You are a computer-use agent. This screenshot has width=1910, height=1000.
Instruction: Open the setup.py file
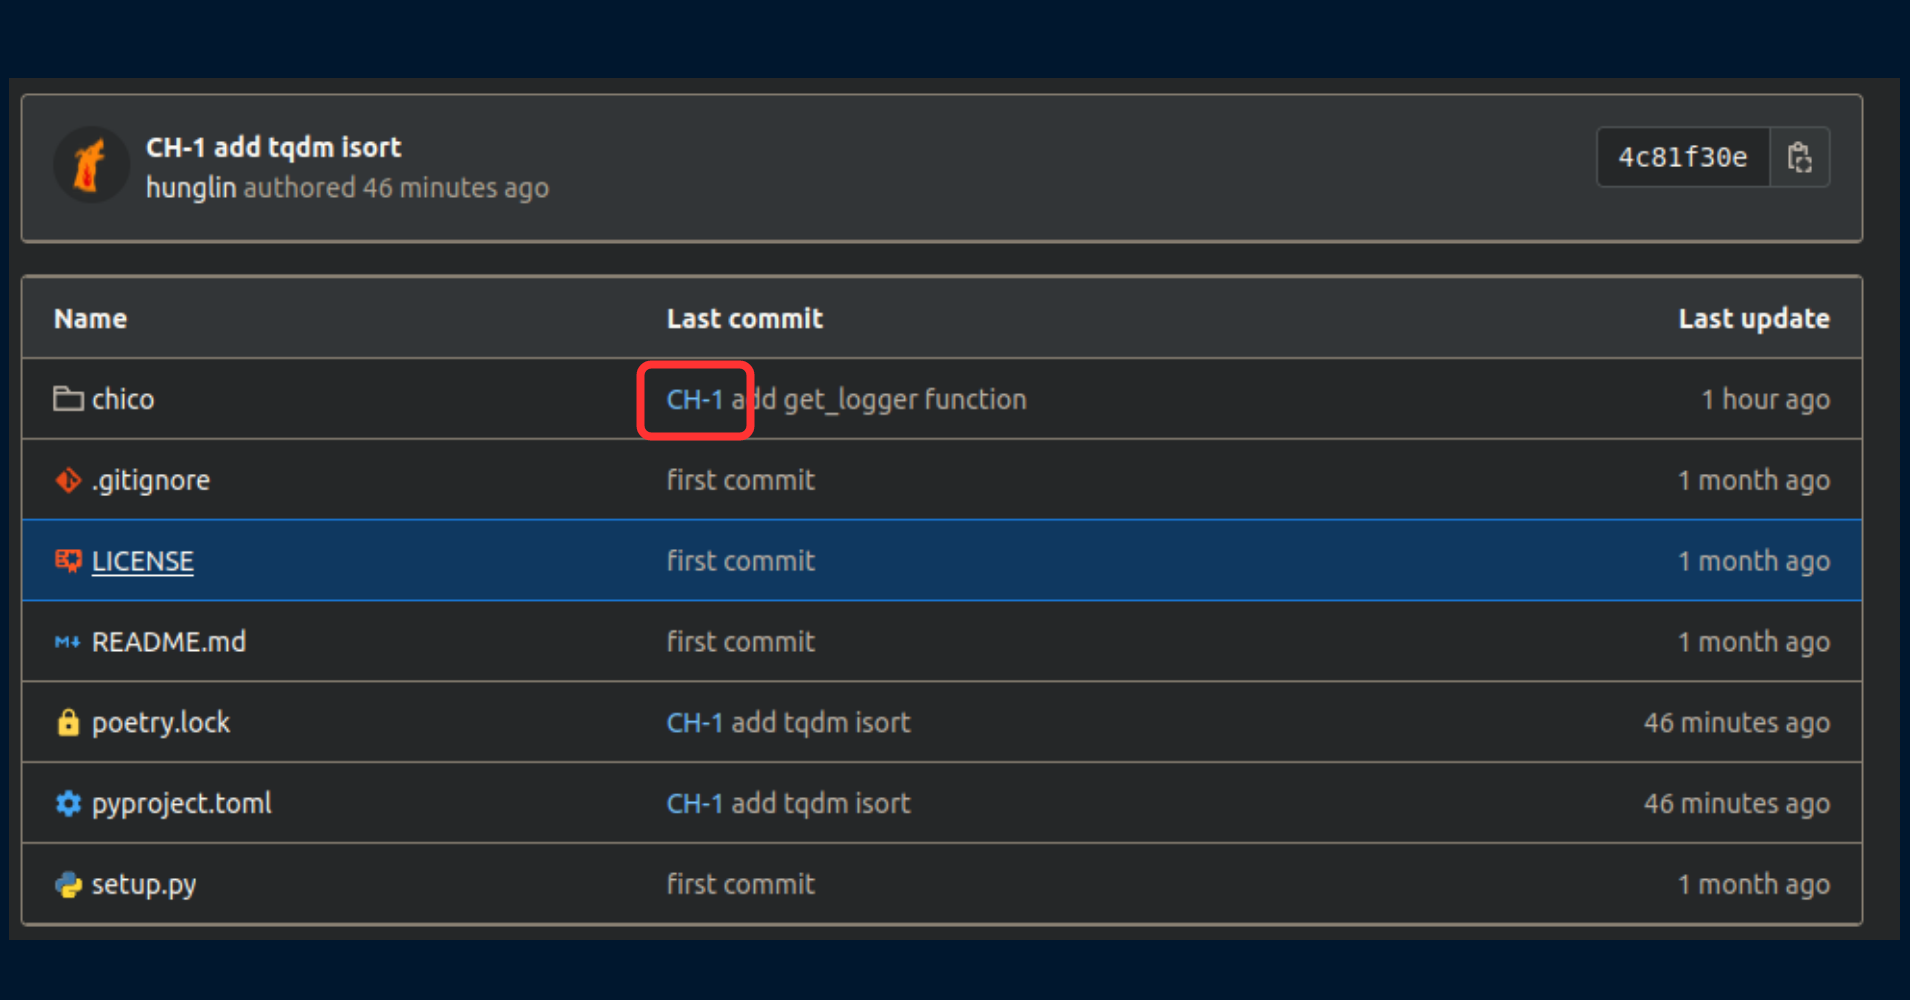tap(144, 885)
